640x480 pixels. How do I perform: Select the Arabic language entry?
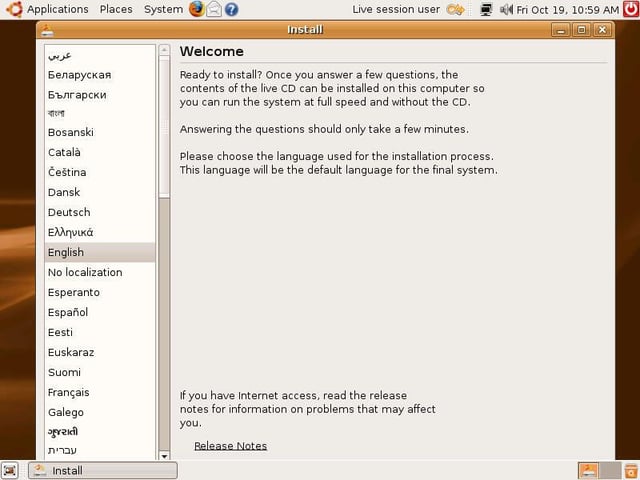(100, 55)
